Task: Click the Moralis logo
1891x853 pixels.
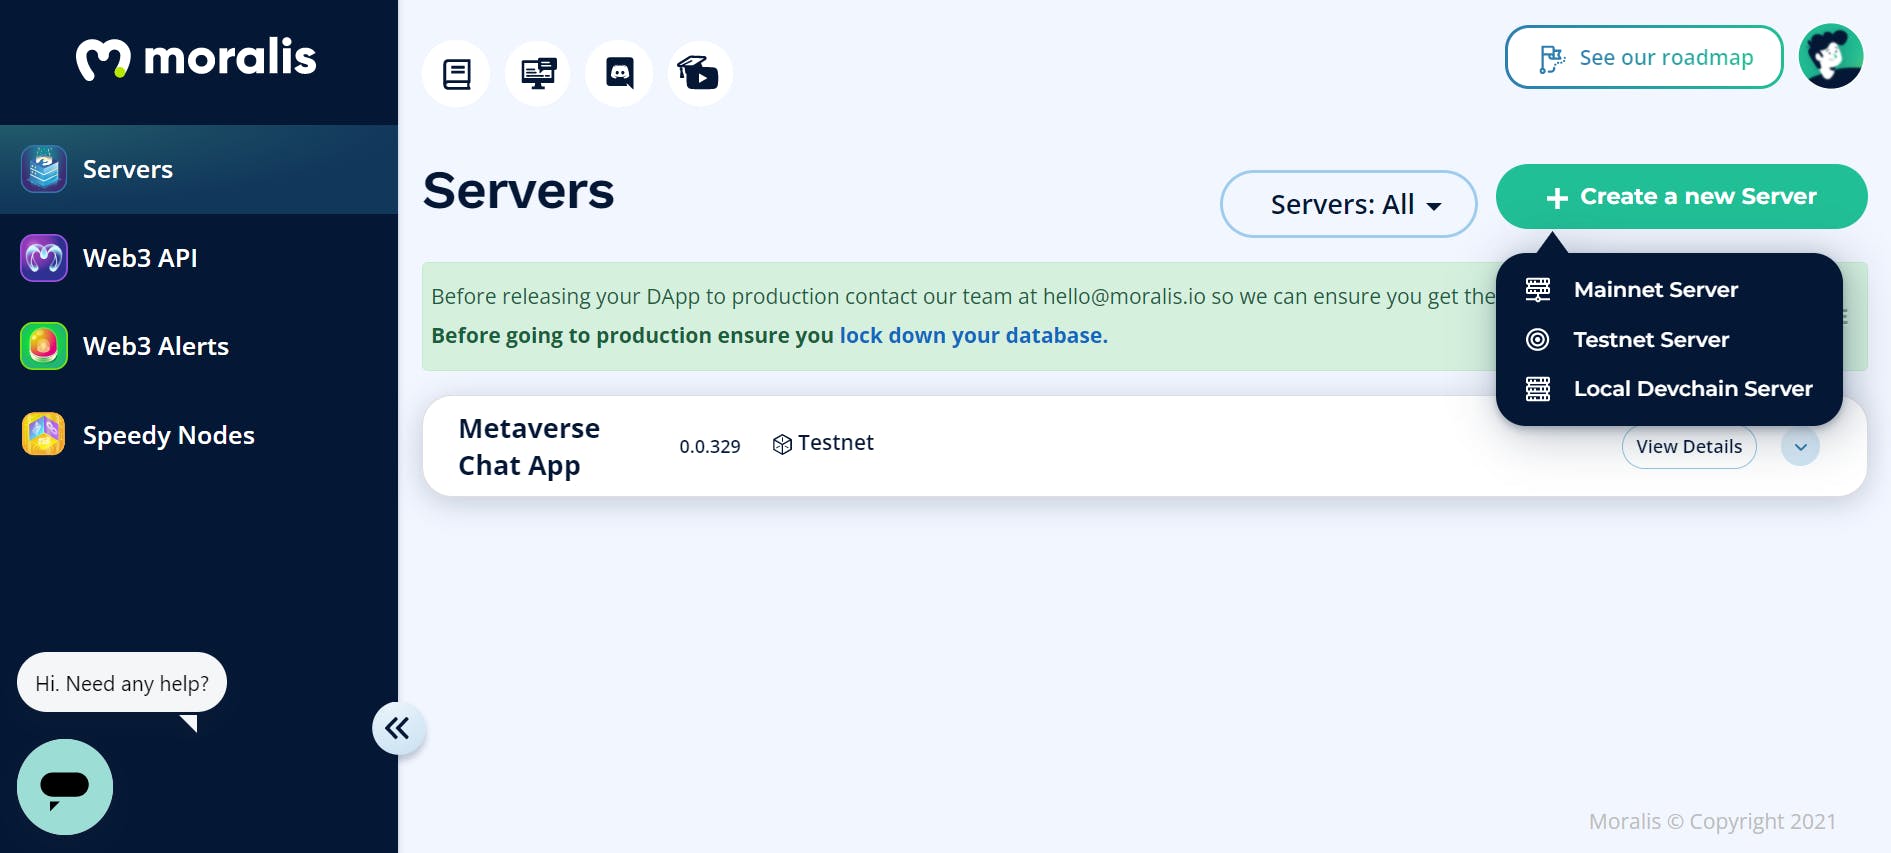Action: click(196, 59)
